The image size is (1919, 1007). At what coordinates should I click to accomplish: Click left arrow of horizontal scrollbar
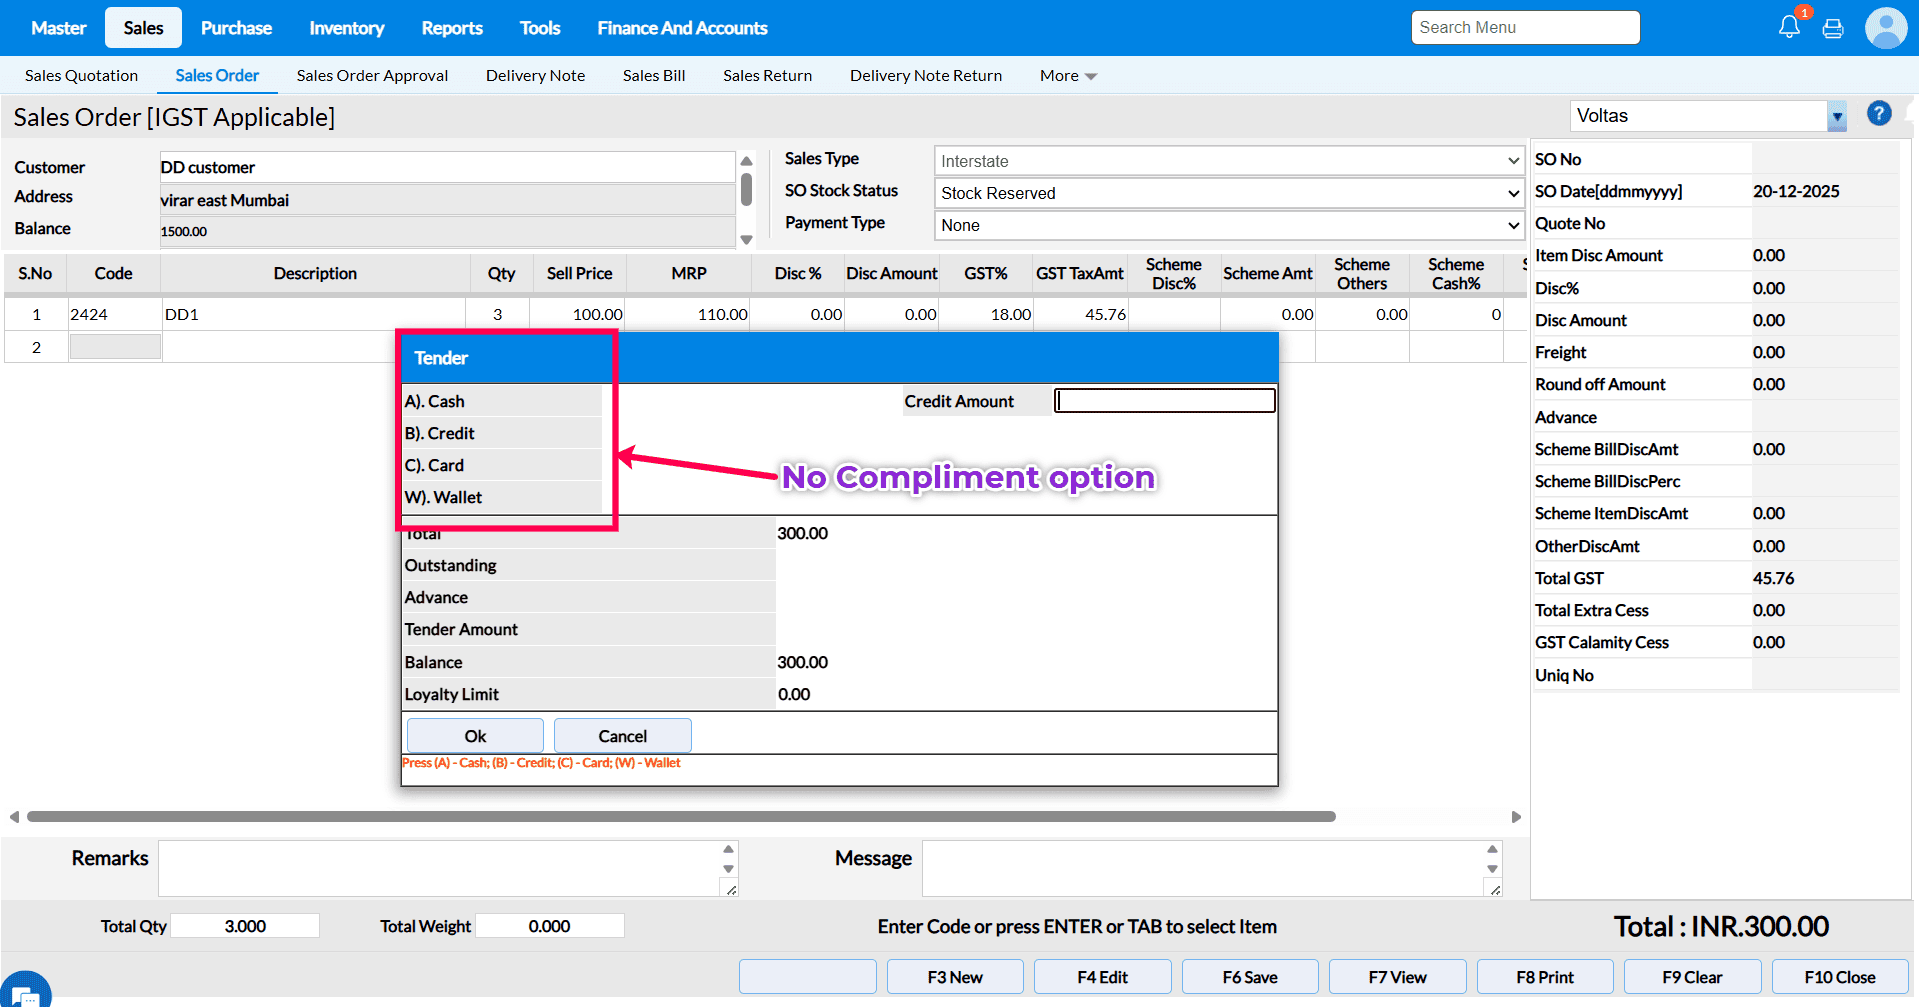[14, 817]
